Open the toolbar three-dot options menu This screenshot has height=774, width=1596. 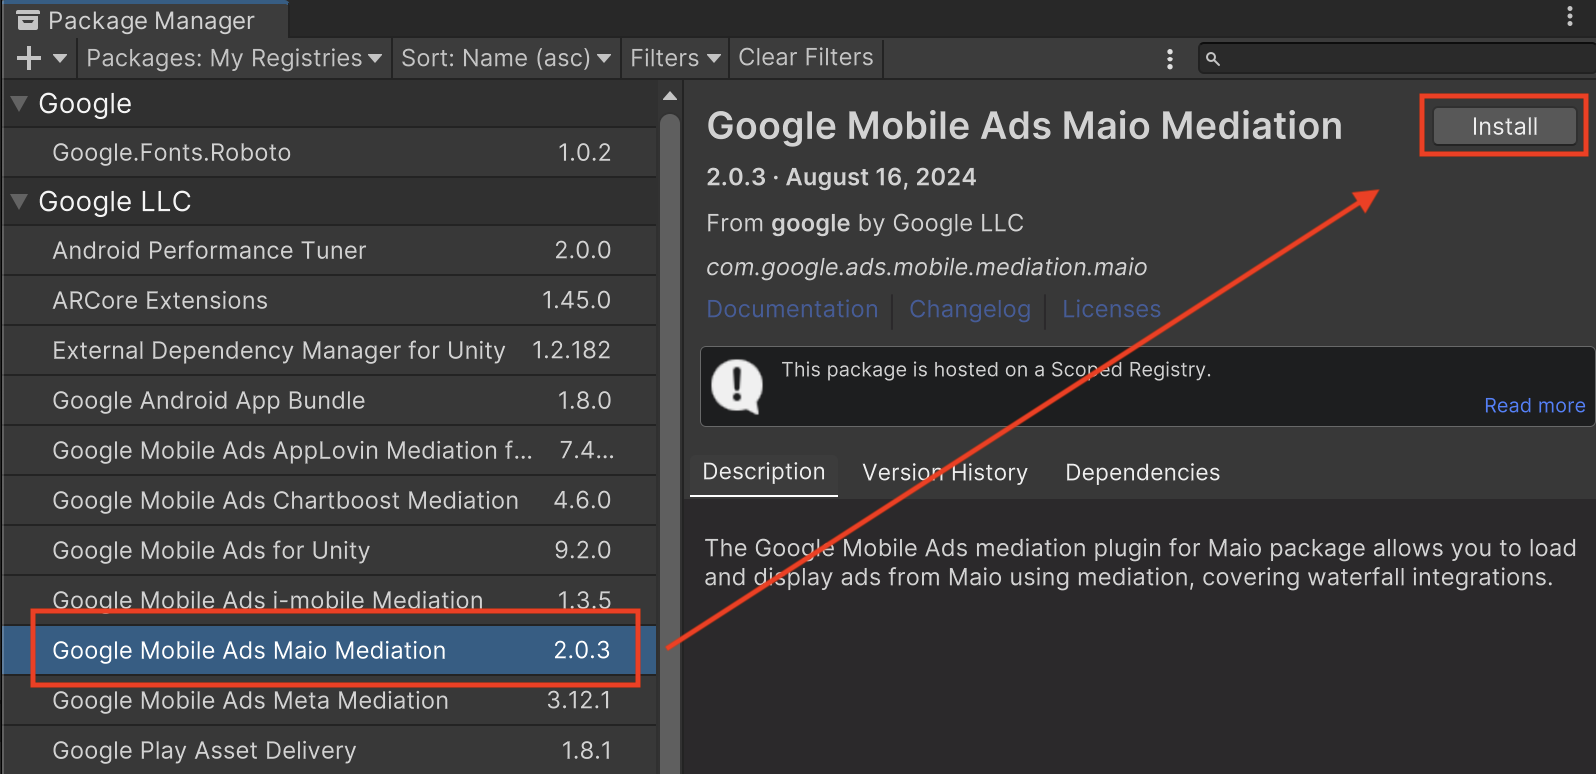coord(1169,59)
